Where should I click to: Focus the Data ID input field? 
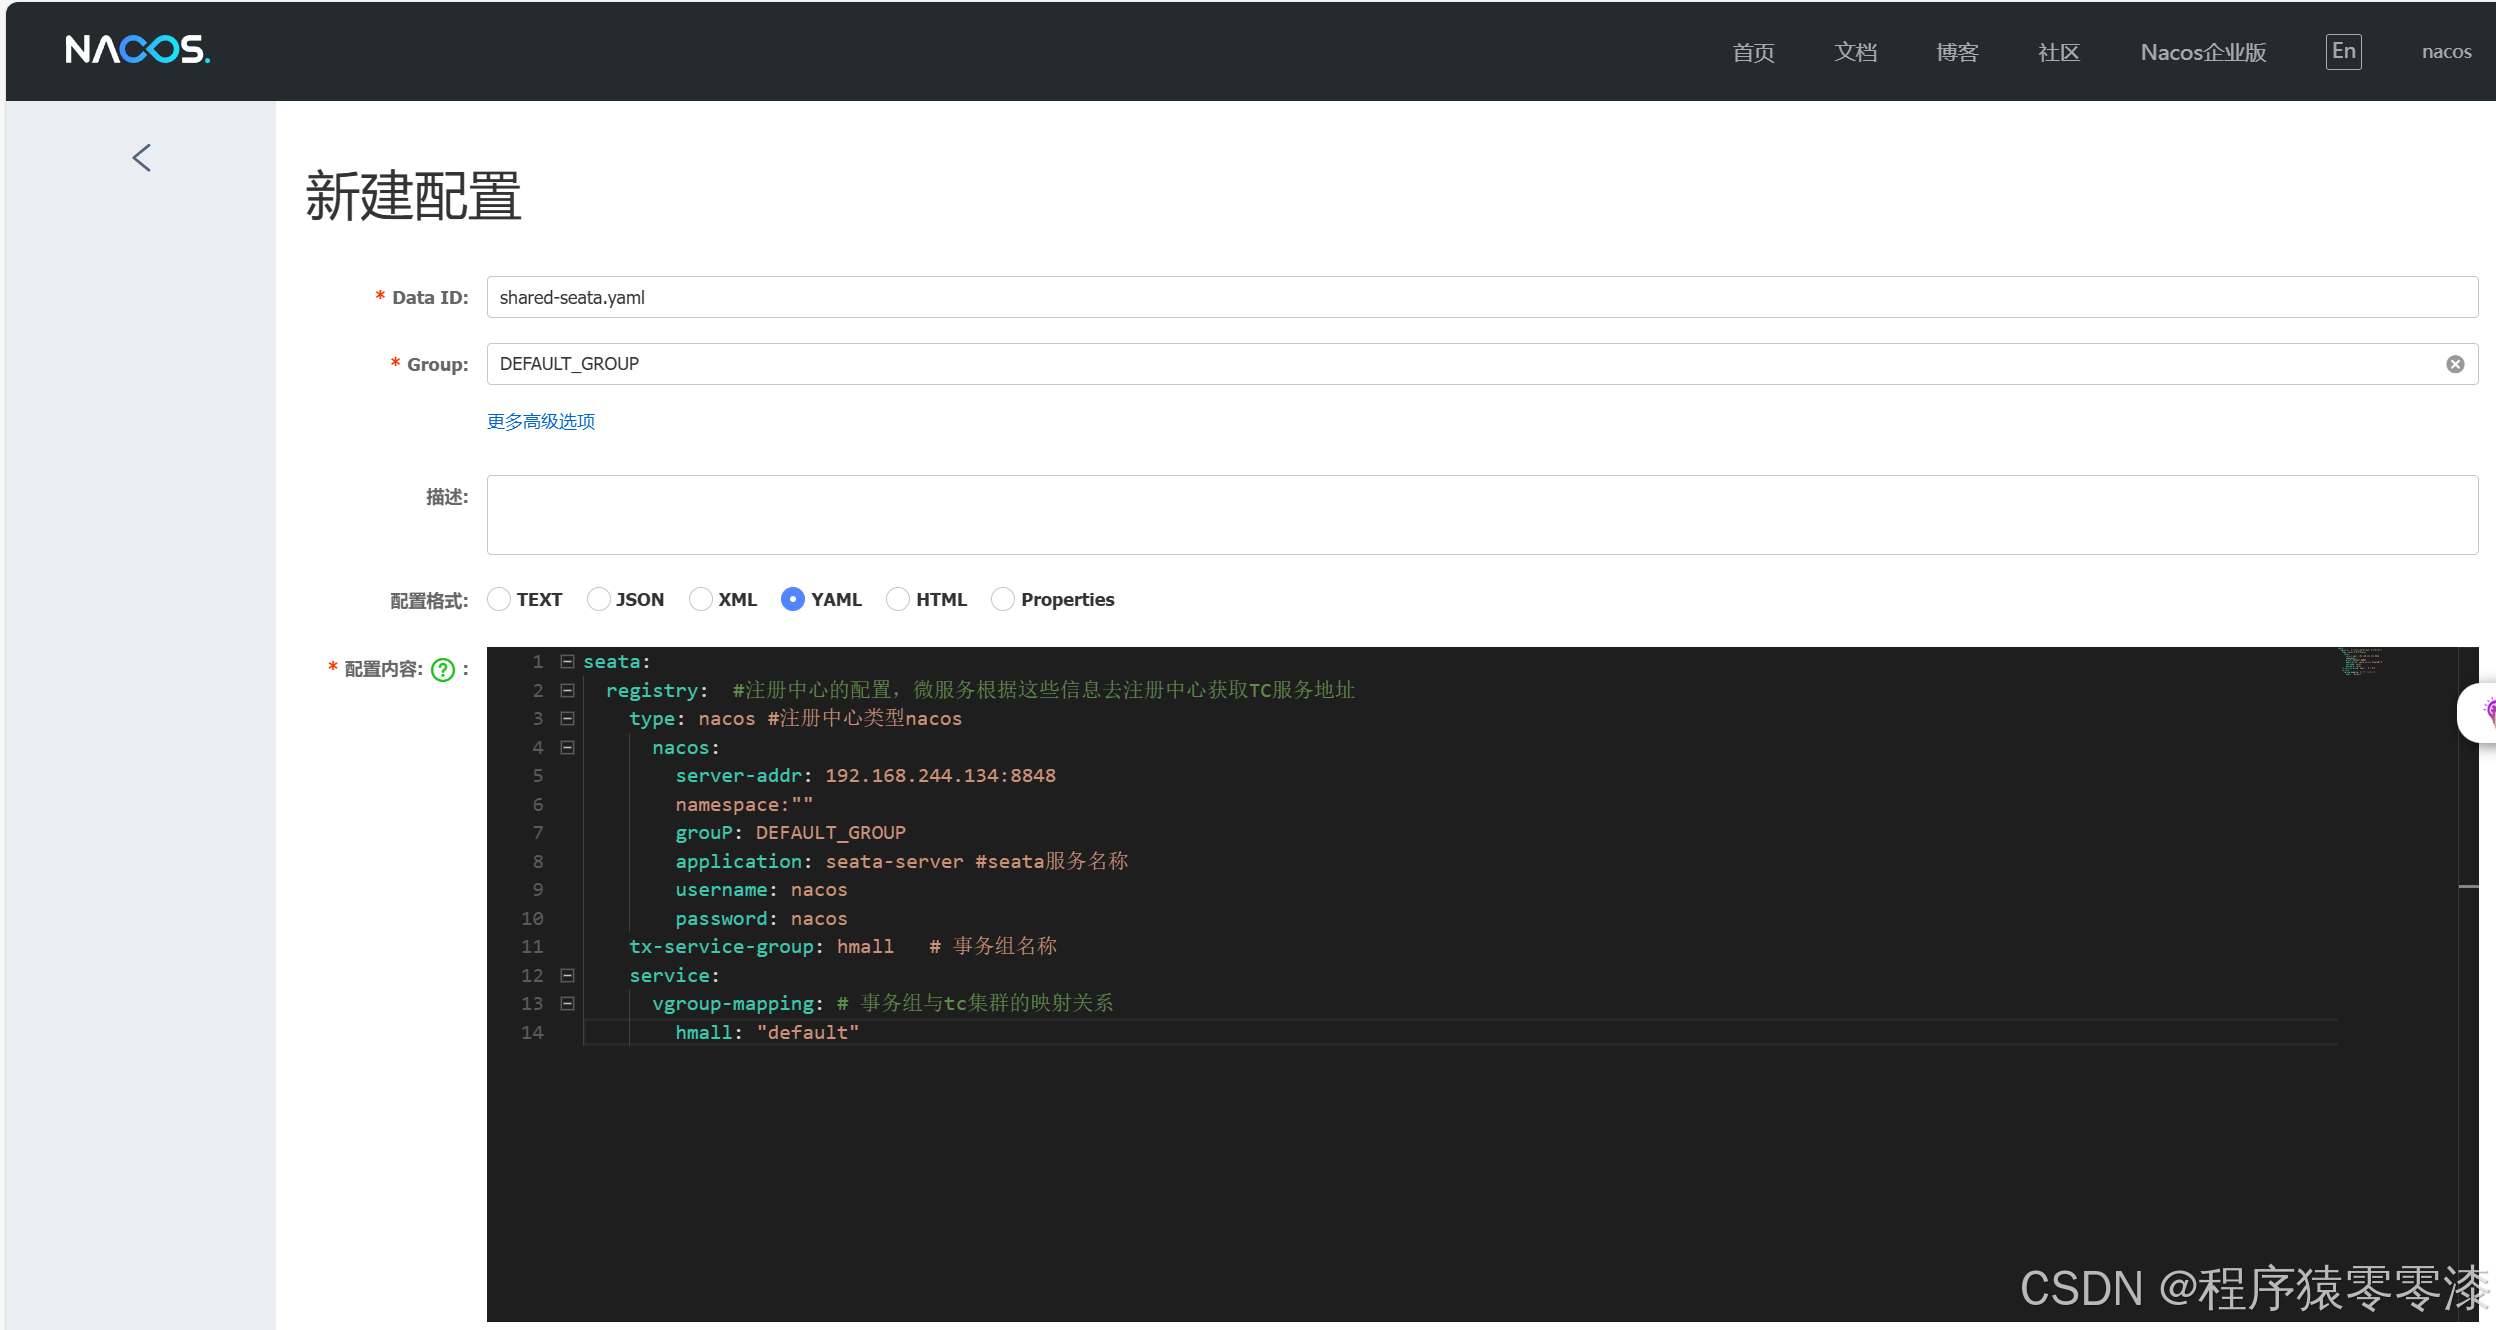pos(1482,297)
